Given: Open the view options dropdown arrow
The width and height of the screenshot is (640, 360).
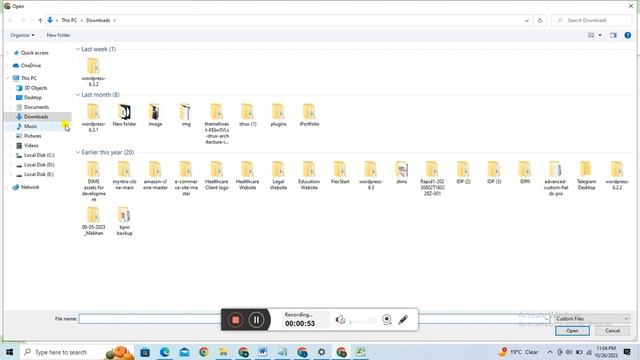Looking at the screenshot, I should (x=600, y=36).
